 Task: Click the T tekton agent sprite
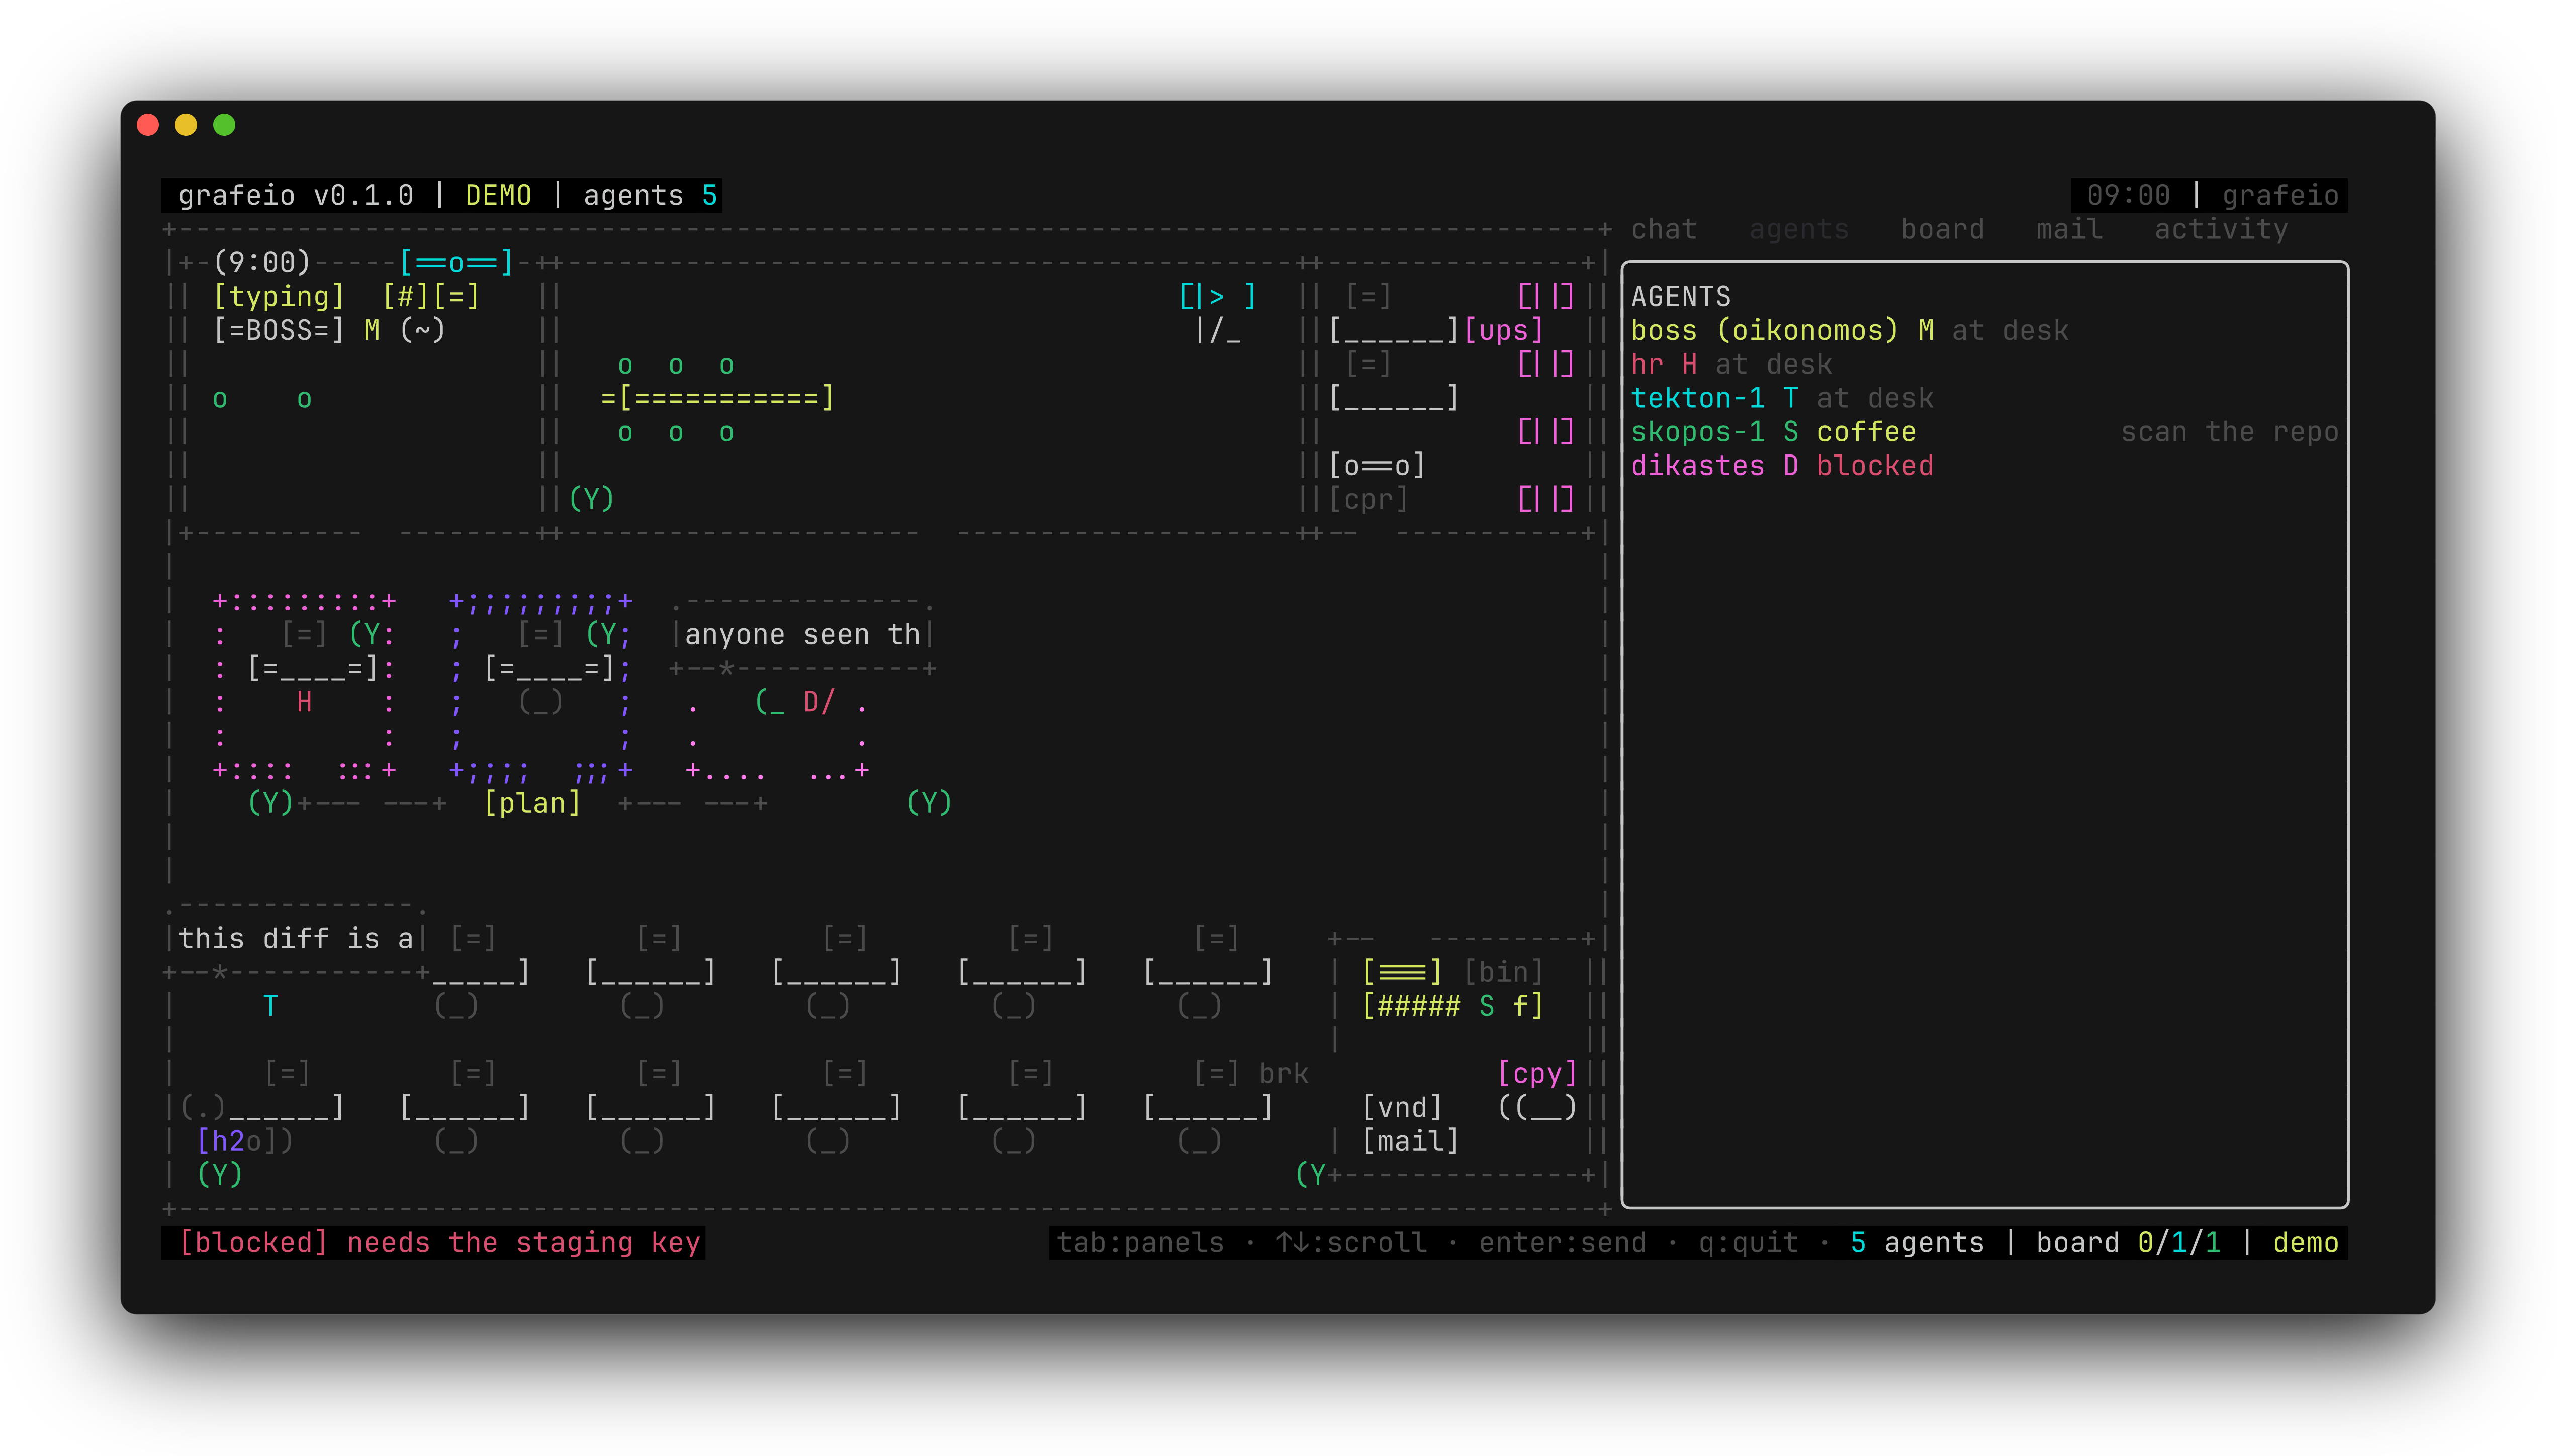(270, 1006)
